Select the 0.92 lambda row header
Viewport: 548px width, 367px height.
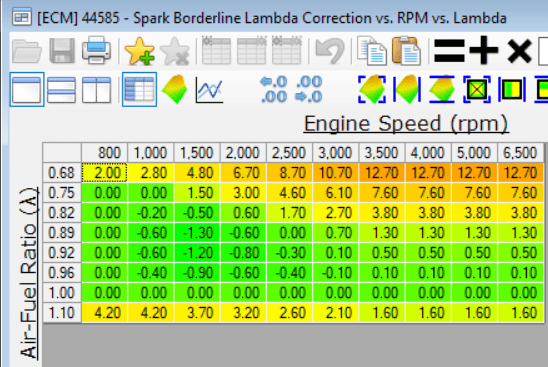click(x=62, y=252)
